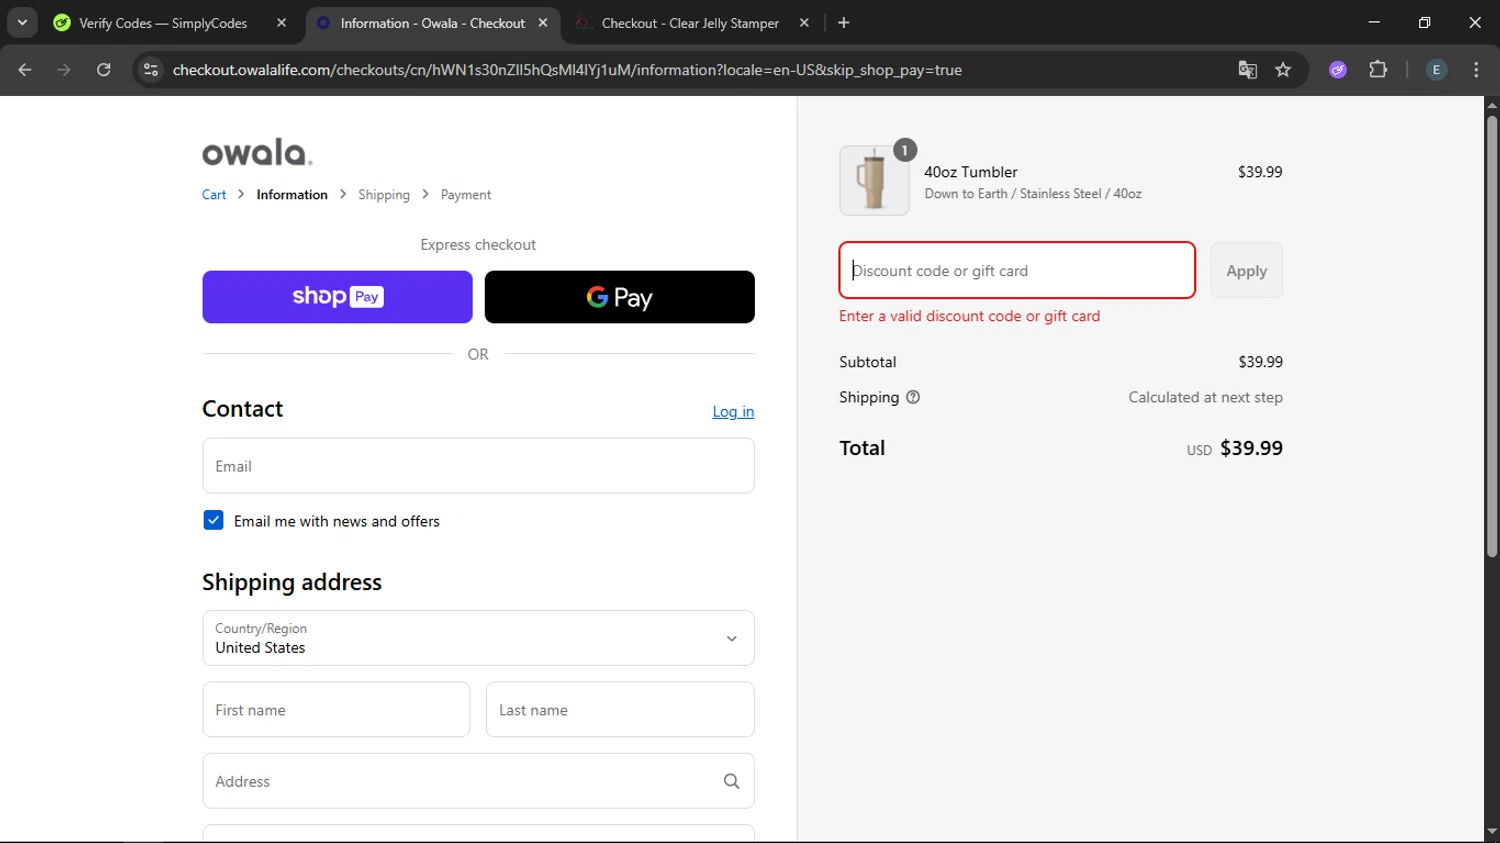Click 40oz Tumbler product name
This screenshot has height=843, width=1500.
pos(971,172)
